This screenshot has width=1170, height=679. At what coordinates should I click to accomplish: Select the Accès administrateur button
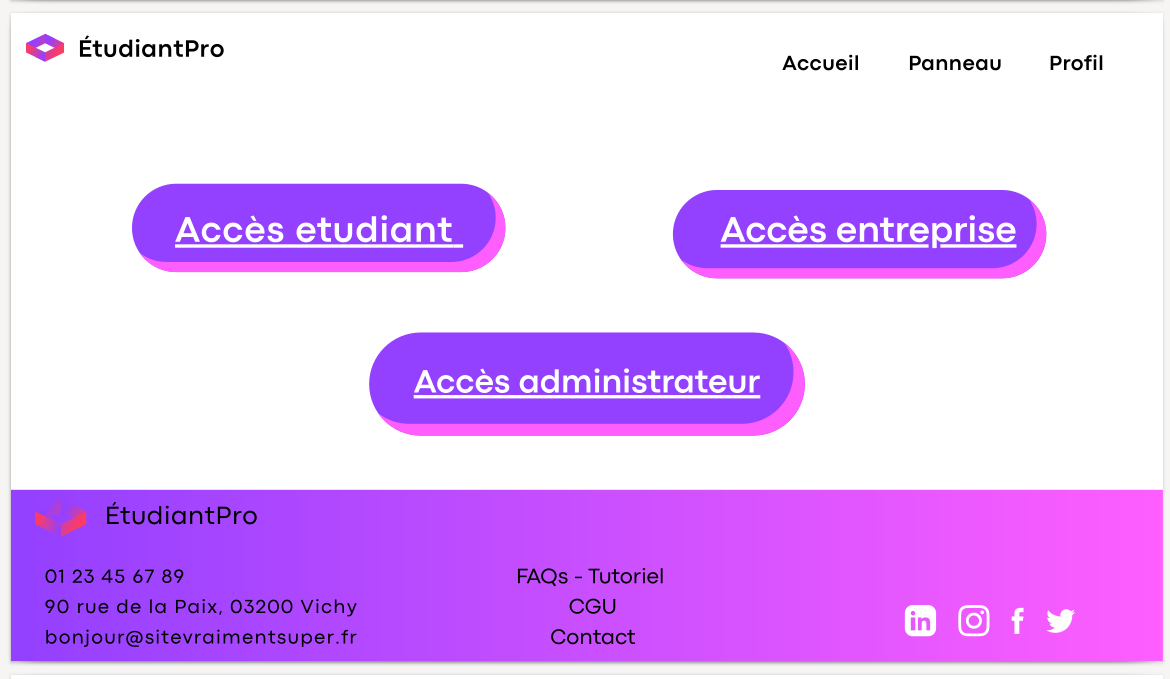586,381
